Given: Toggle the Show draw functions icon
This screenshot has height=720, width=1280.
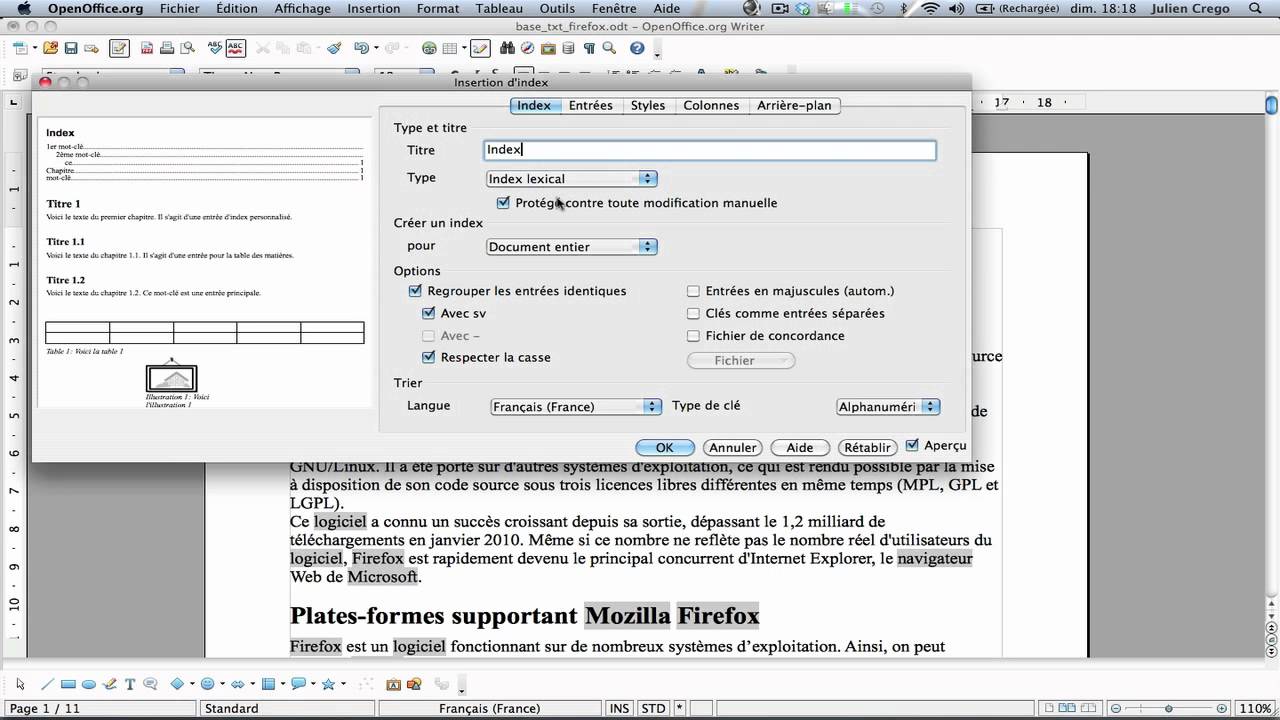Looking at the screenshot, I should tap(480, 48).
